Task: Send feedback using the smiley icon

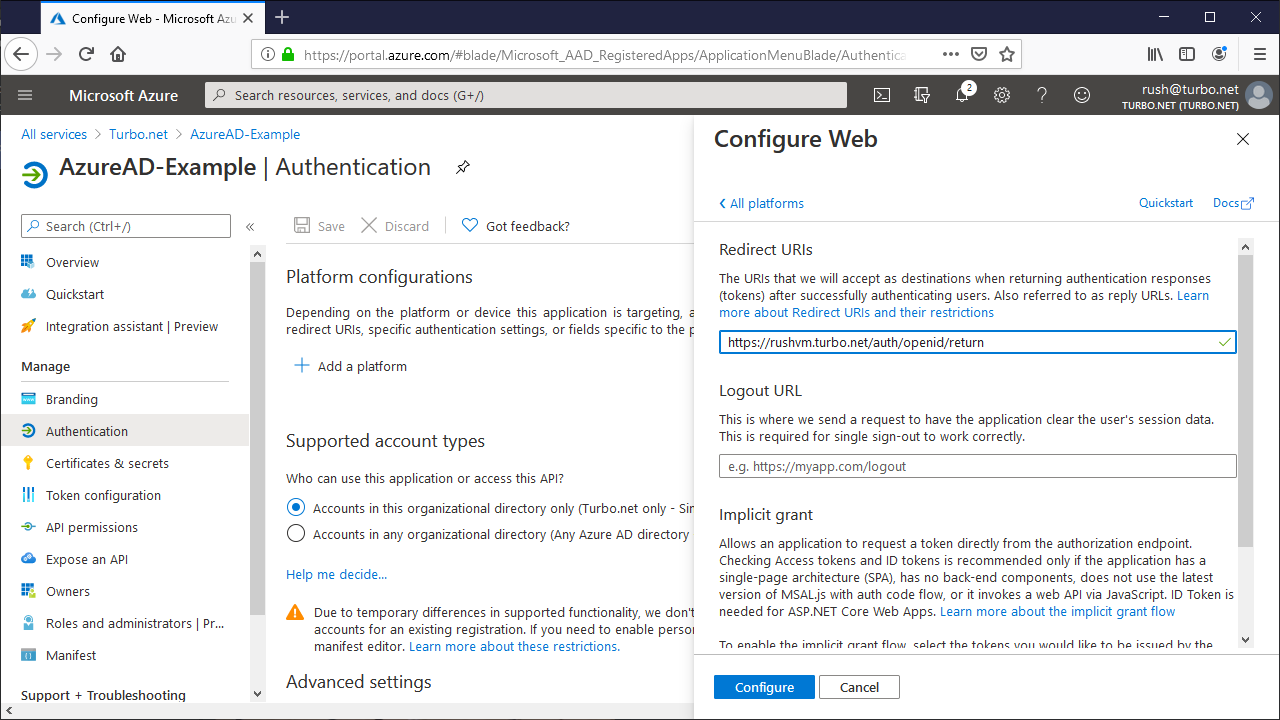Action: tap(1081, 95)
